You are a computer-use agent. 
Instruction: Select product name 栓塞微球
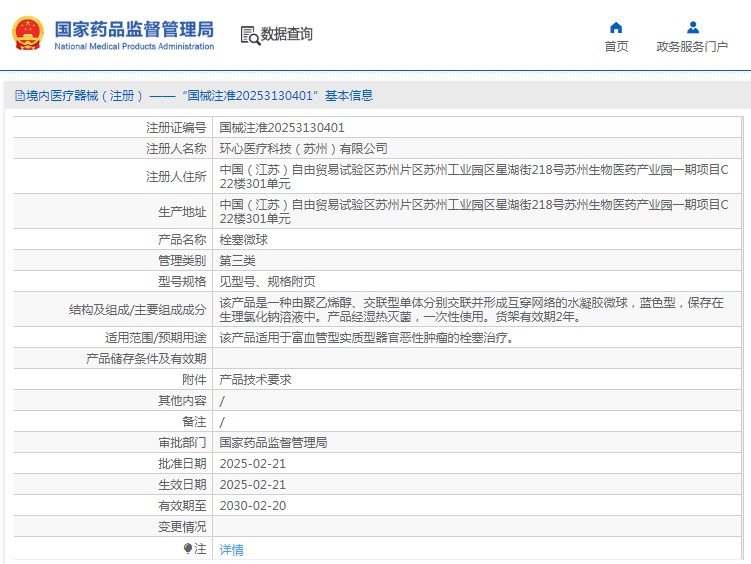tap(243, 240)
